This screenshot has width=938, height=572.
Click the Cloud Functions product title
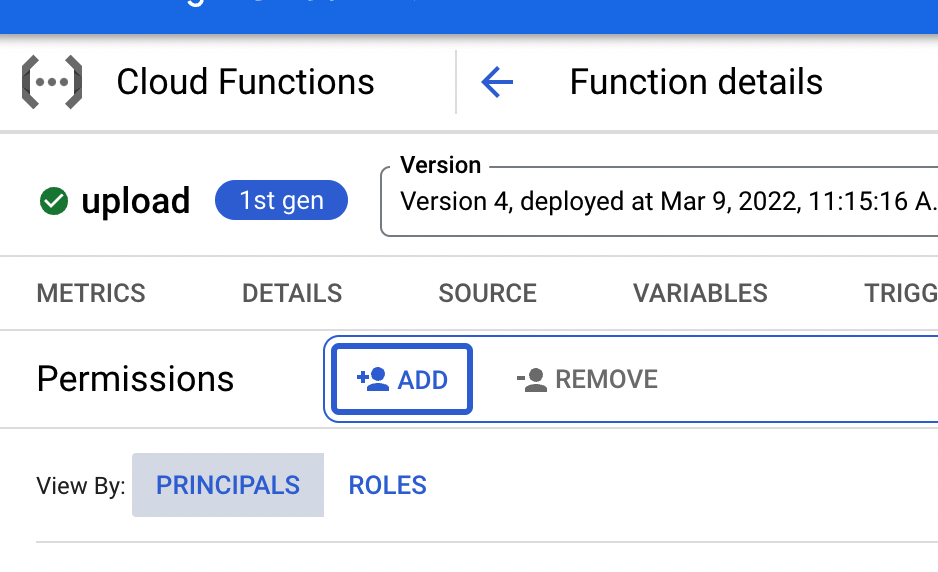pyautogui.click(x=245, y=82)
